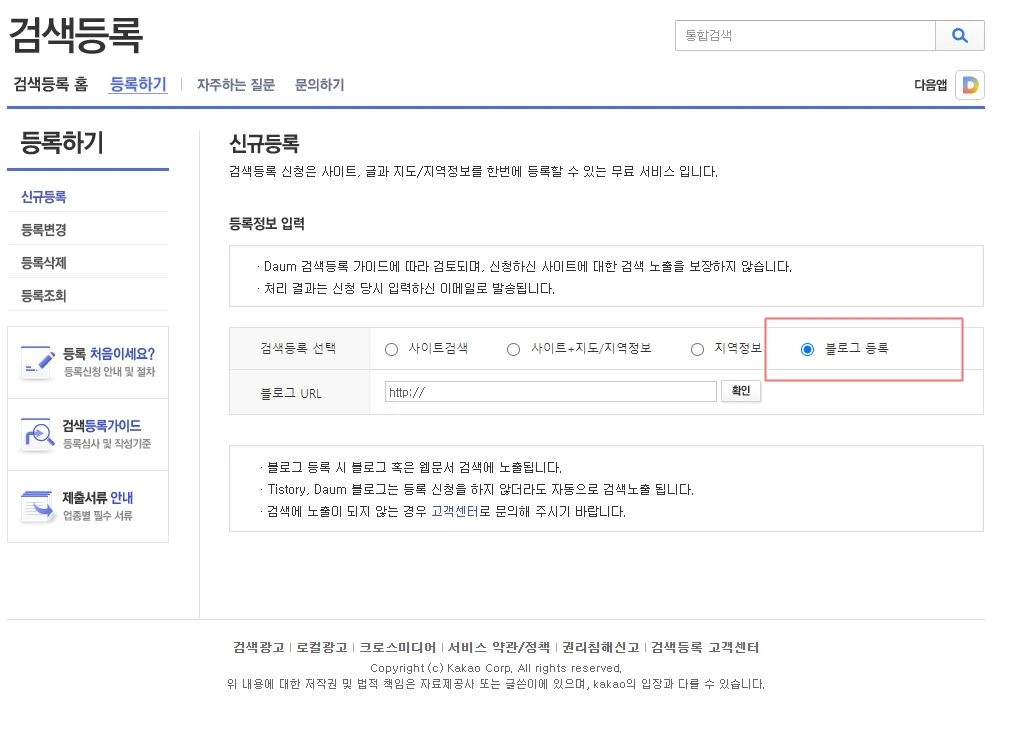Click the document icon beside 제출서류 안내
1020x730 pixels.
tap(37, 504)
